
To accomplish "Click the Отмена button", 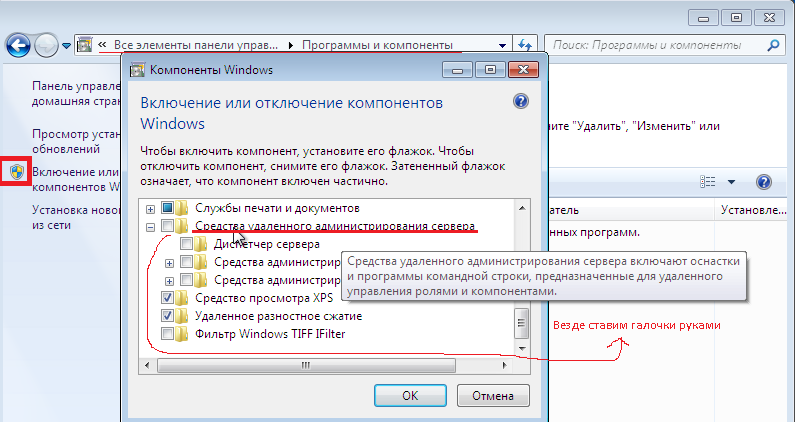I will tap(493, 396).
